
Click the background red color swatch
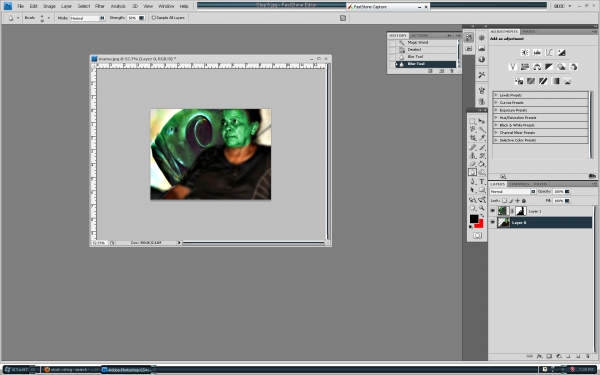(480, 225)
